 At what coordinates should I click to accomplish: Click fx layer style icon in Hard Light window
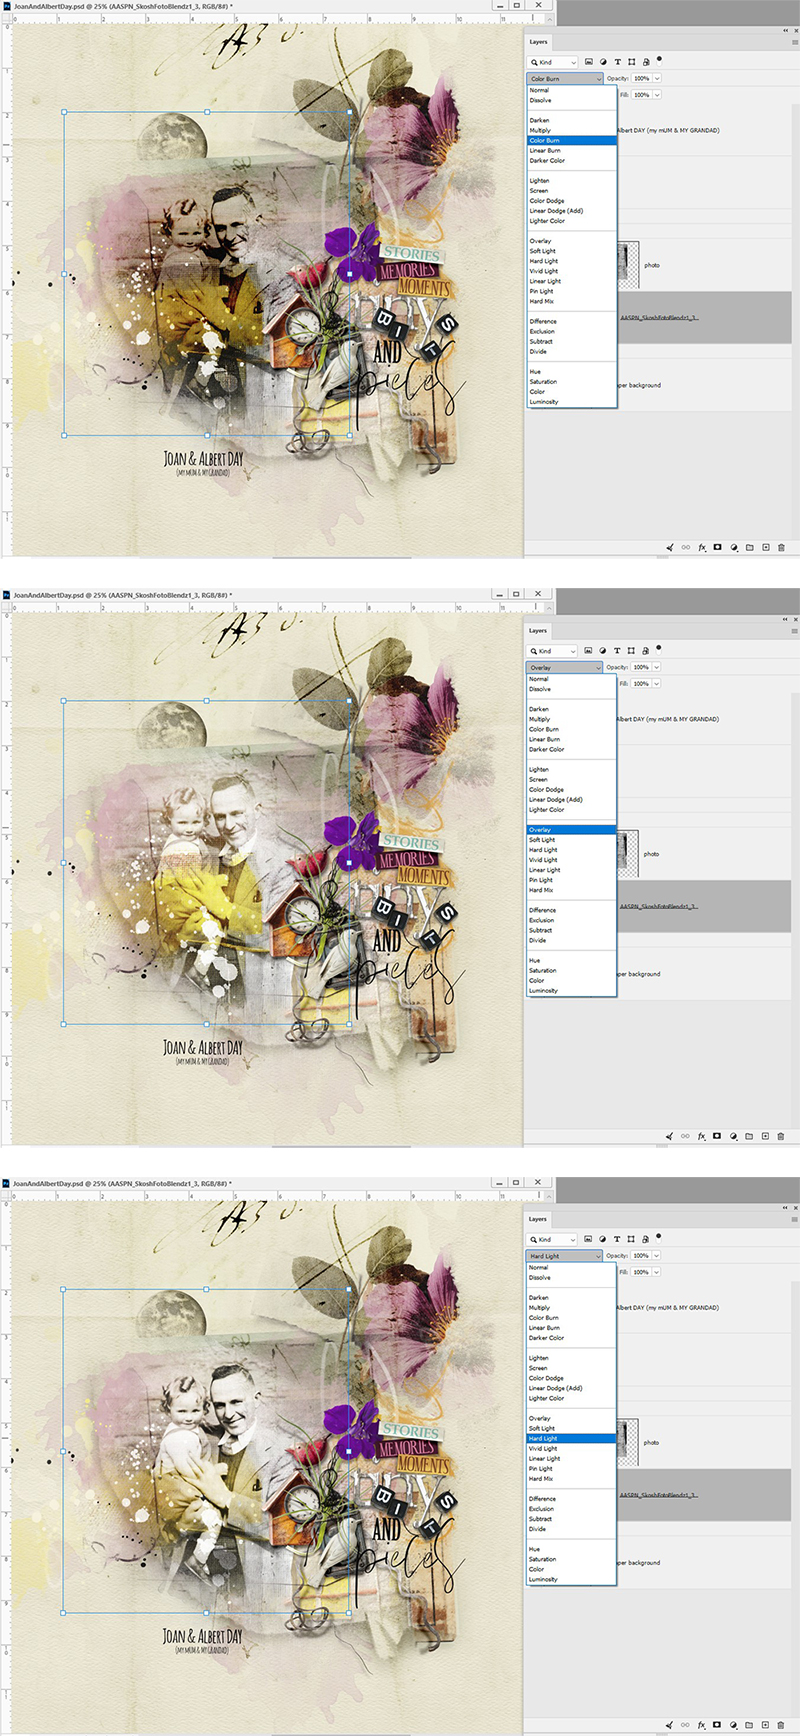point(702,1725)
